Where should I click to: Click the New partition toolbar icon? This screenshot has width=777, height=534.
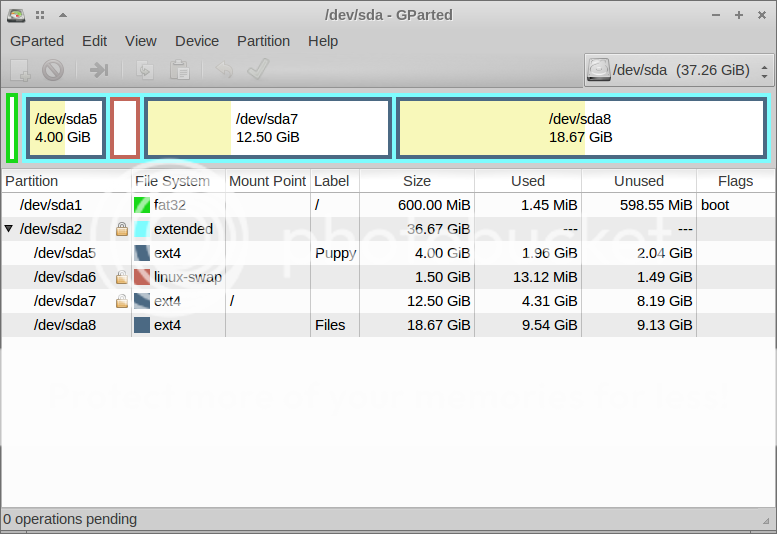(20, 70)
